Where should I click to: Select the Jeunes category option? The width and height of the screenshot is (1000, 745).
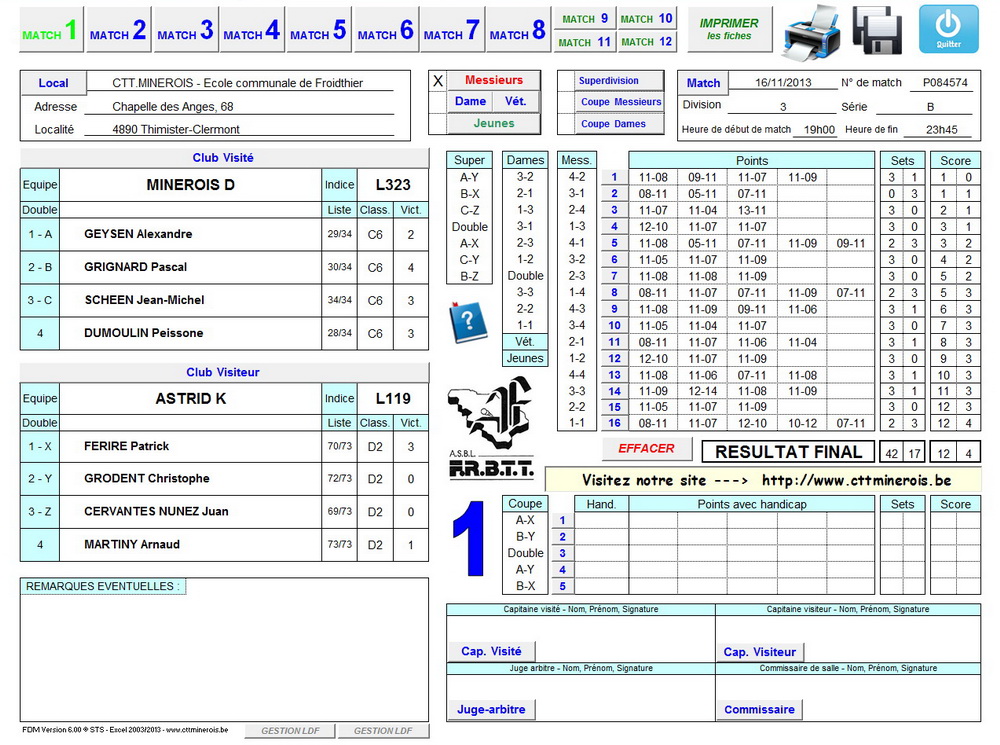click(x=494, y=123)
